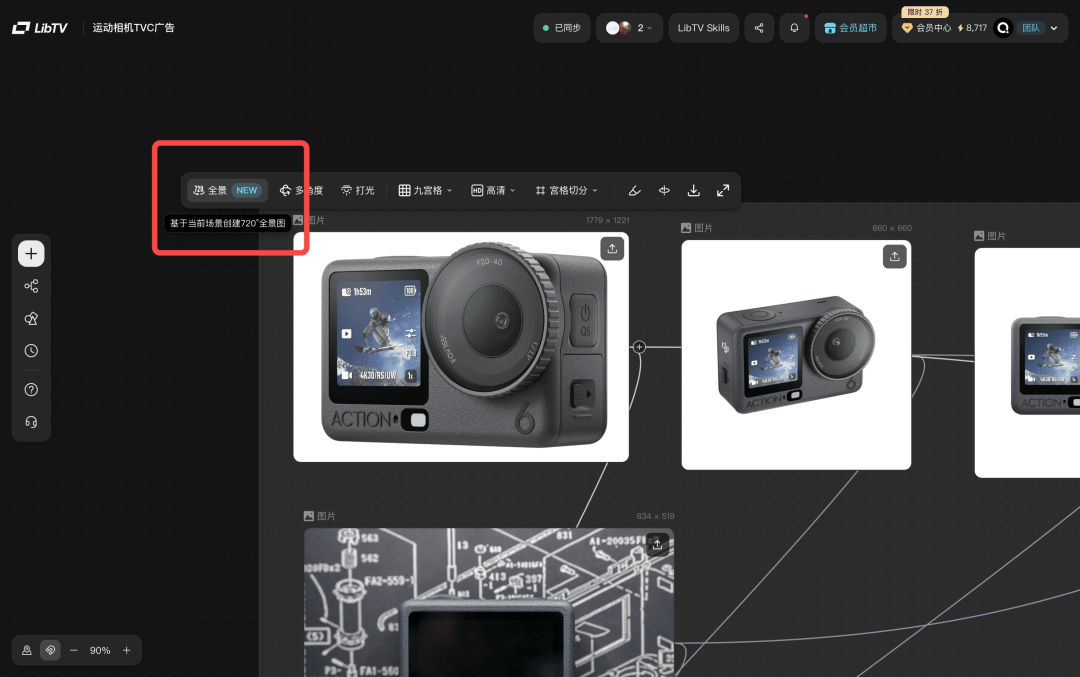
Task: Select the blueprint schematic image
Action: coord(489,603)
